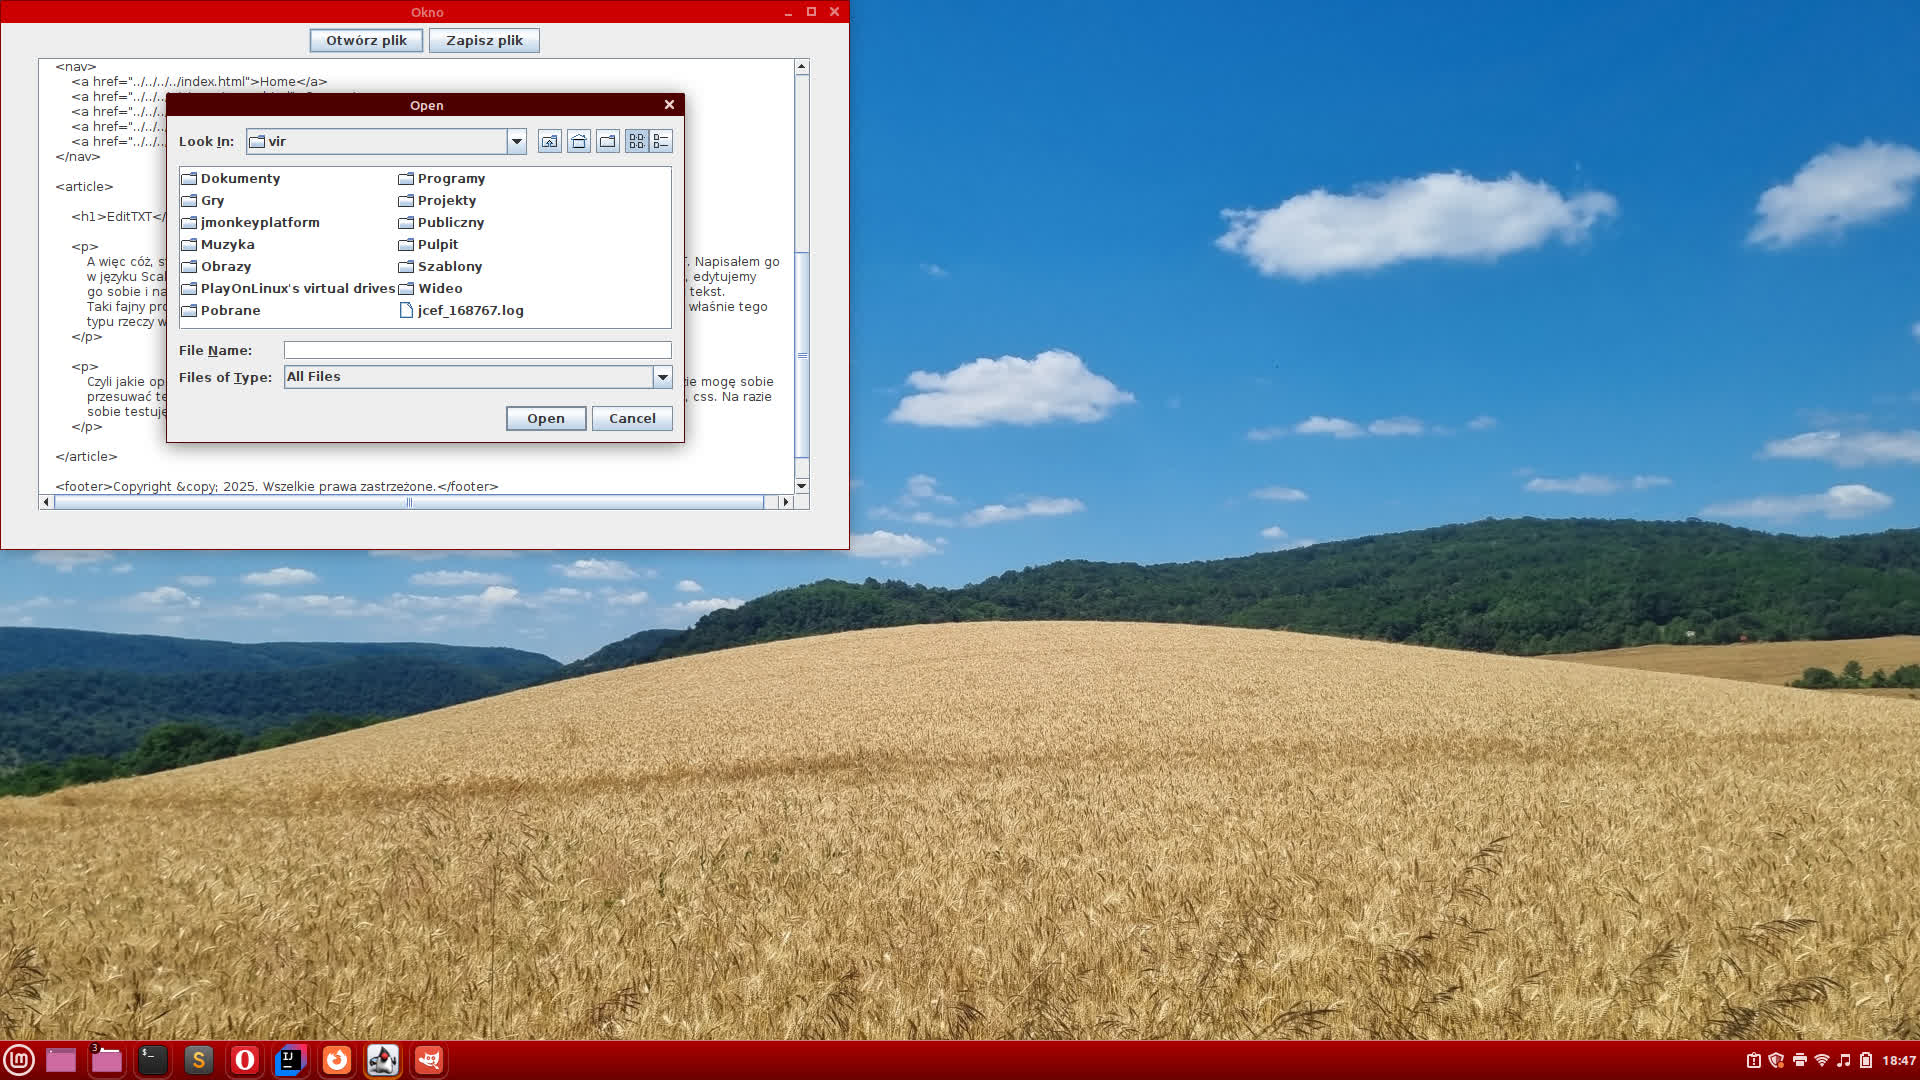Select the Dokumenty folder
Image resolution: width=1920 pixels, height=1080 pixels.
(240, 179)
